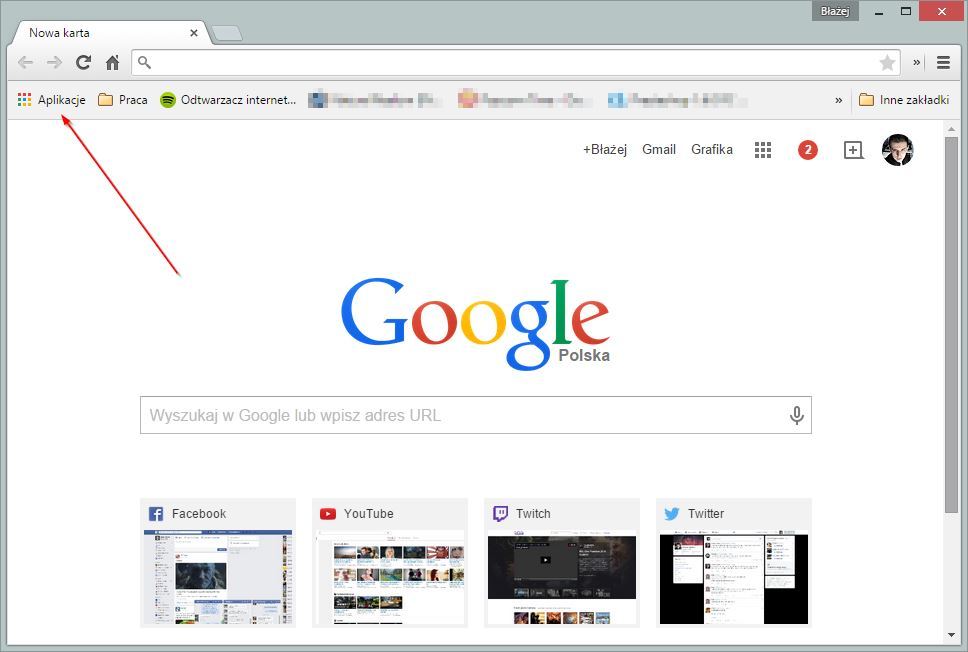
Task: Open the Odtwarzacz internet... Spotify bookmark
Action: (228, 100)
